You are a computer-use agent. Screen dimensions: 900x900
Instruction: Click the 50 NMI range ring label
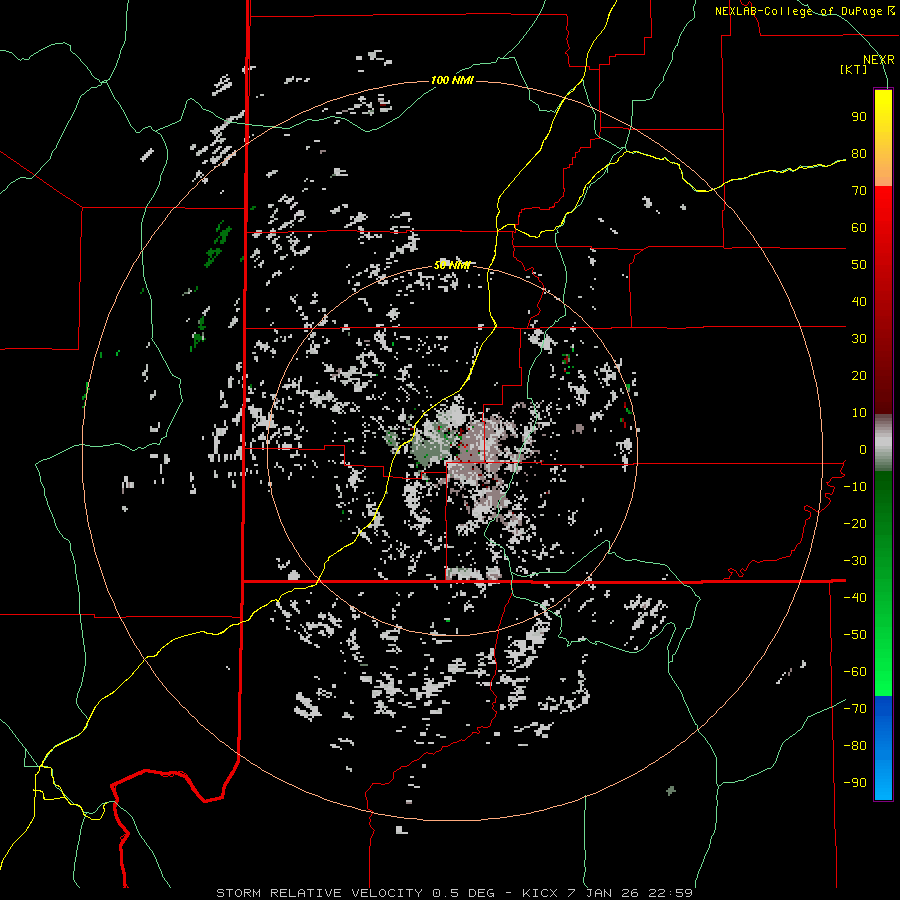[452, 265]
